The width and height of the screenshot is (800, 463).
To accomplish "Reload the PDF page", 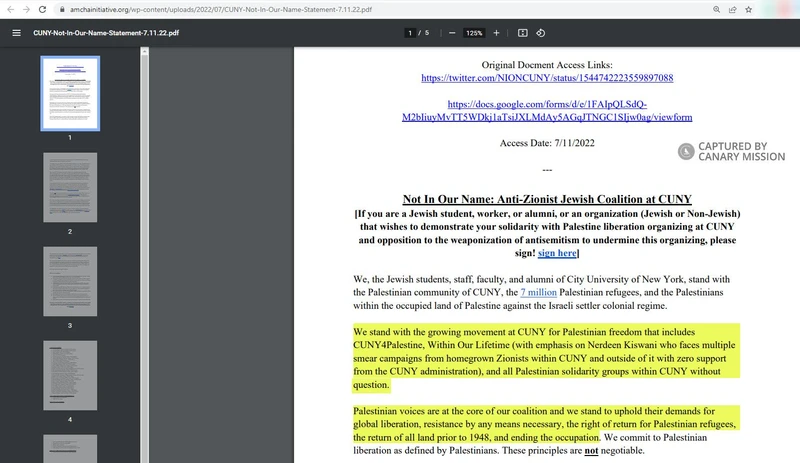I will tap(42, 9).
